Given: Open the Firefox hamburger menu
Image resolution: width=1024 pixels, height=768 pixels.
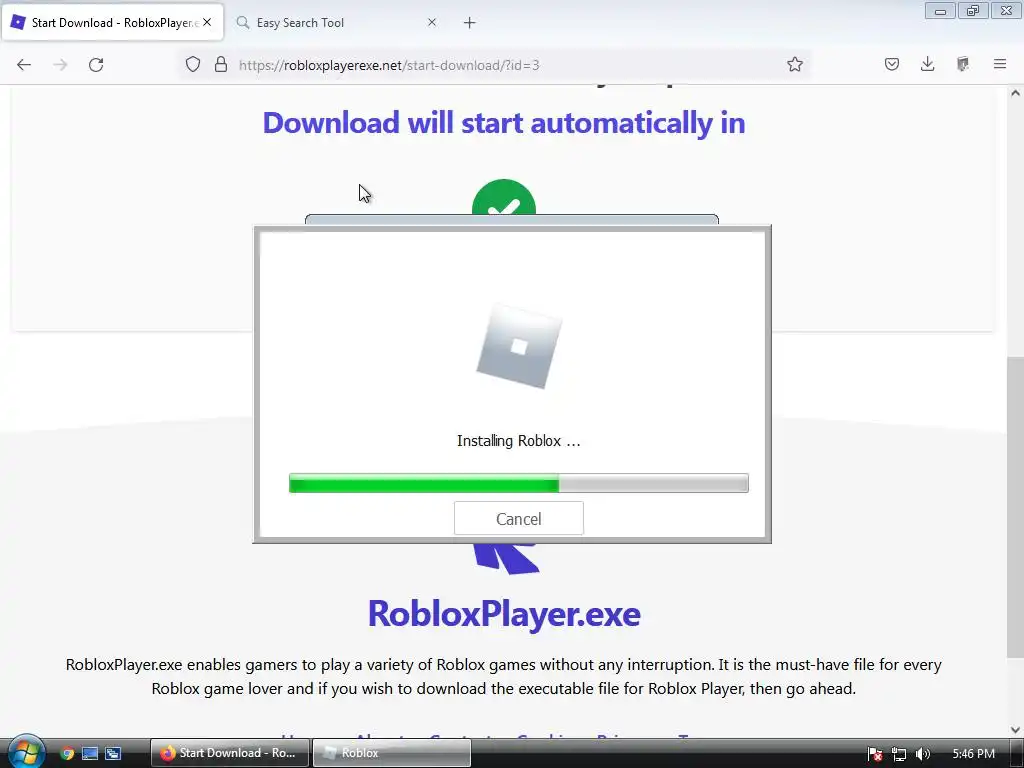Looking at the screenshot, I should pos(1000,65).
